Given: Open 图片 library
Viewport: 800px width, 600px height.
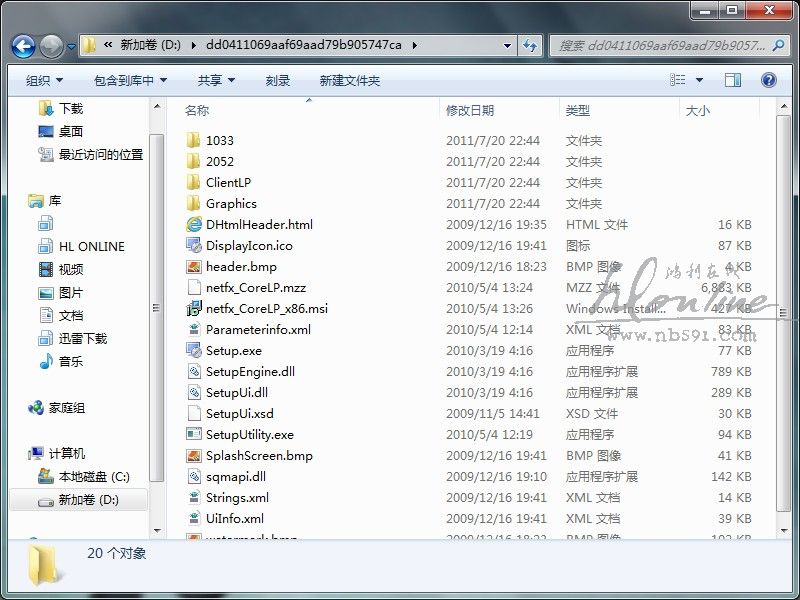Looking at the screenshot, I should [70, 293].
